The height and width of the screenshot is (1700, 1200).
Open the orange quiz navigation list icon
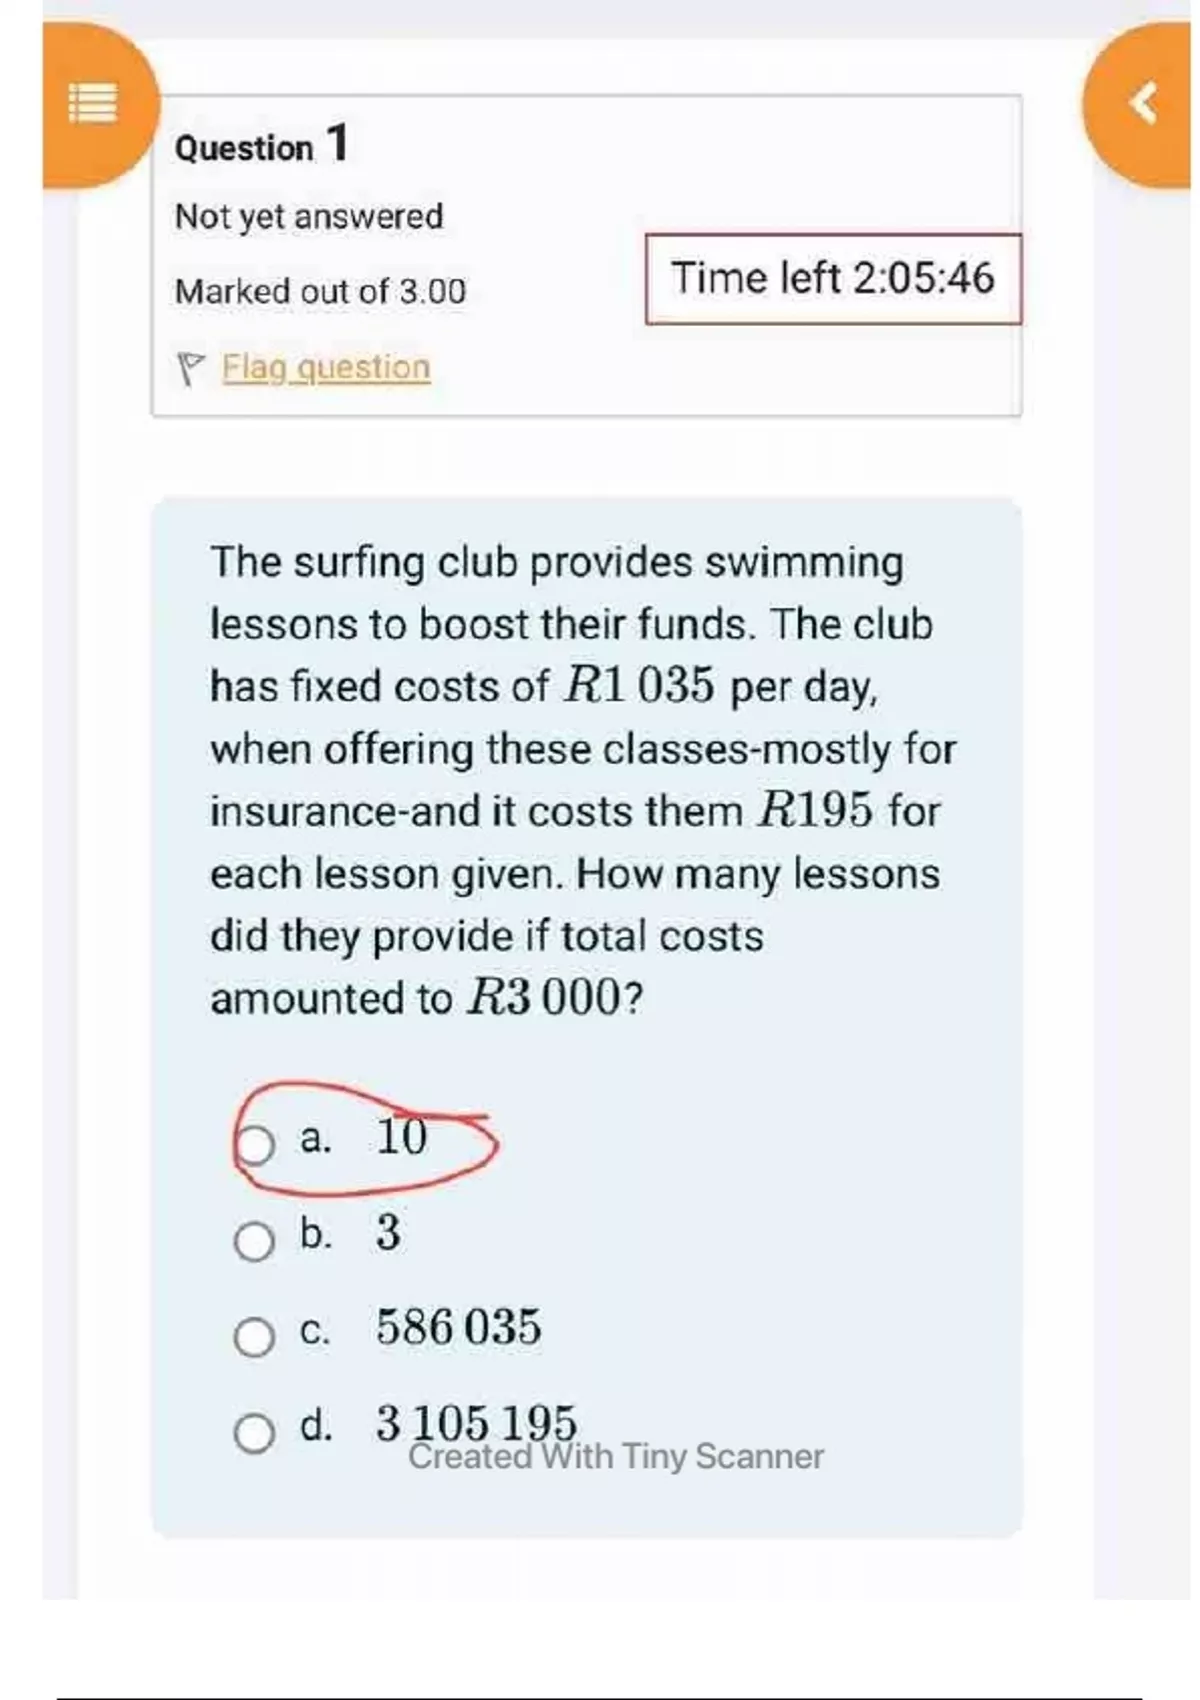click(93, 102)
